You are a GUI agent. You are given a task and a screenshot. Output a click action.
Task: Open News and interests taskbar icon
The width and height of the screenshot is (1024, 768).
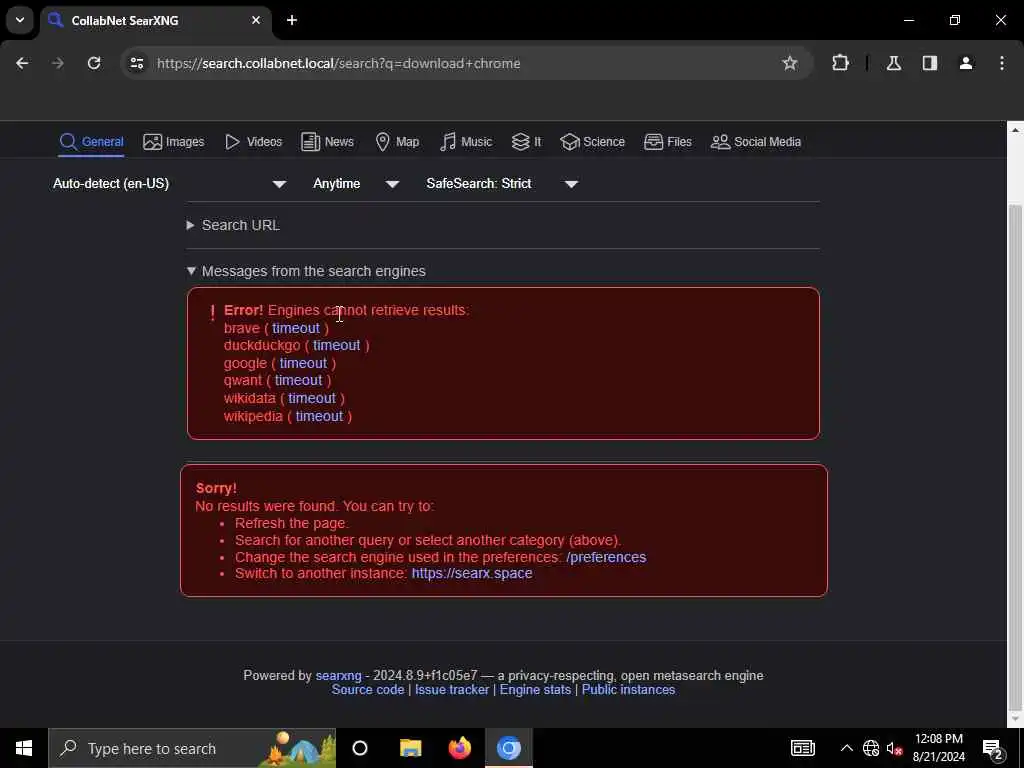tap(803, 748)
